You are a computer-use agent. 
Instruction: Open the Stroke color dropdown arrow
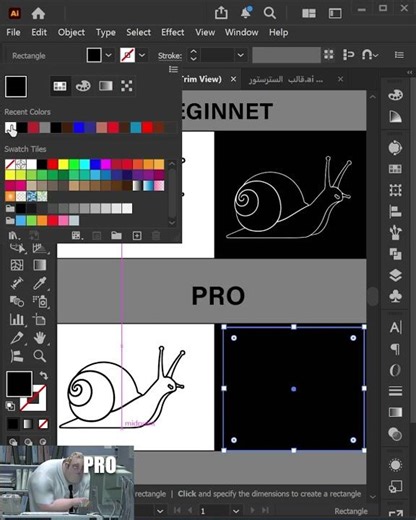coord(142,55)
